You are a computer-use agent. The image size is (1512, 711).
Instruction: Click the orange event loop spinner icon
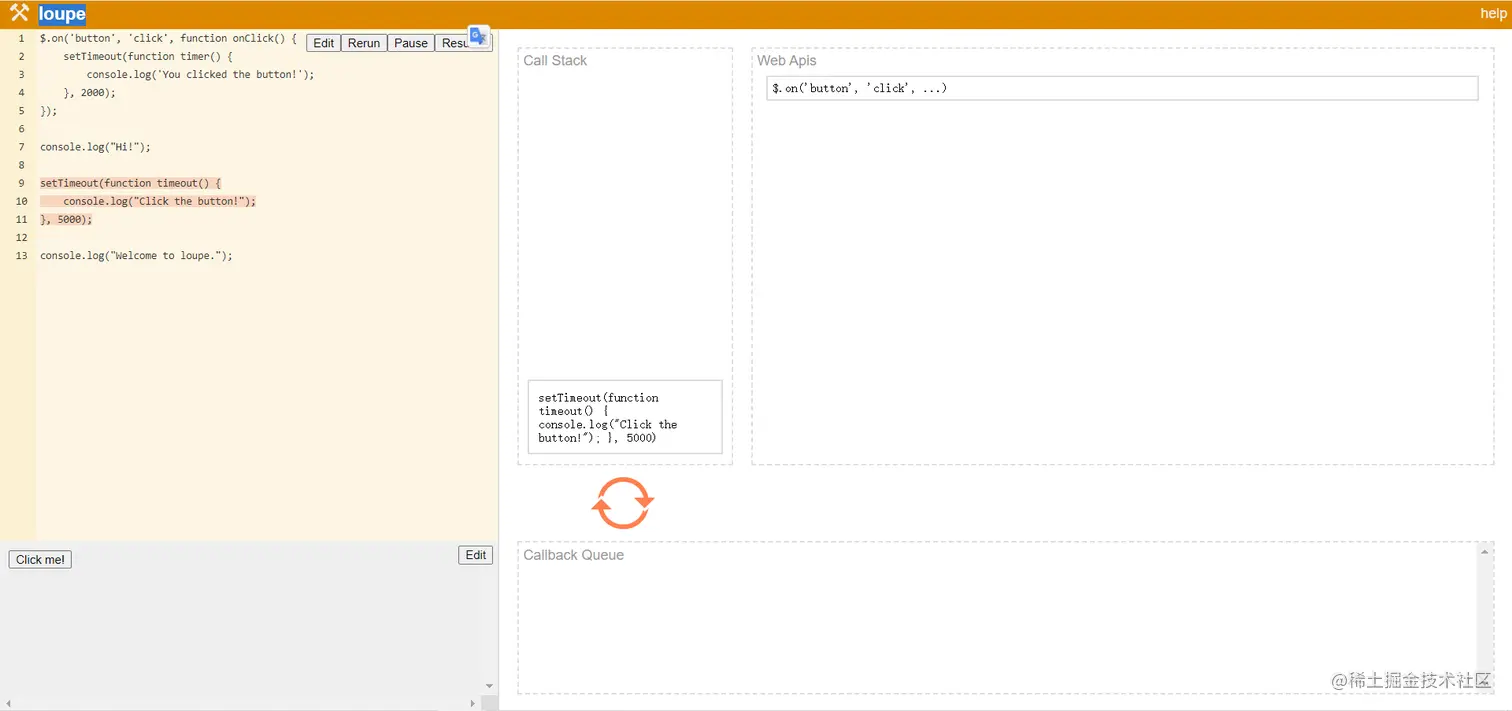point(622,503)
